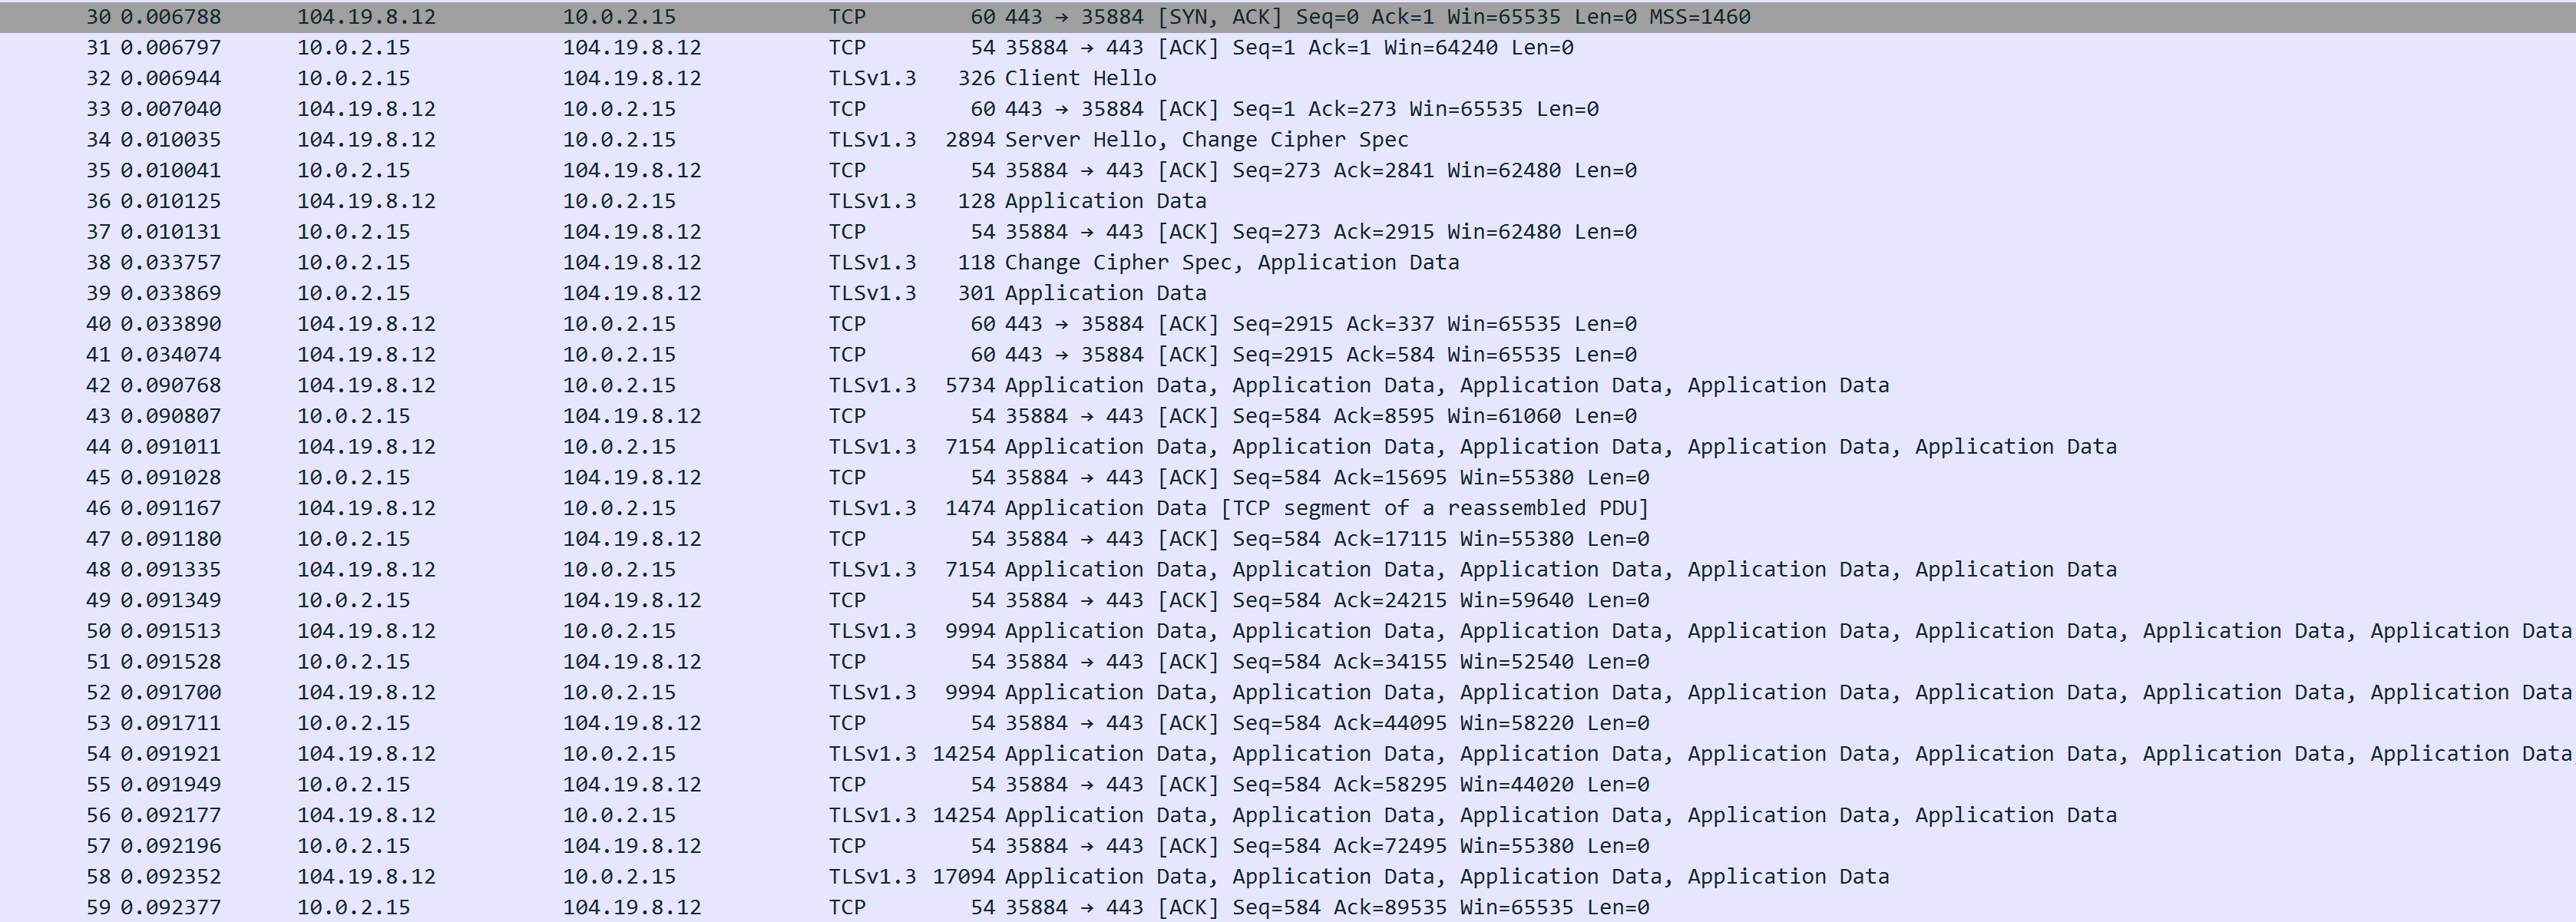2576x922 pixels.
Task: Select packet 30 SYN, ACK row
Action: (1288, 17)
